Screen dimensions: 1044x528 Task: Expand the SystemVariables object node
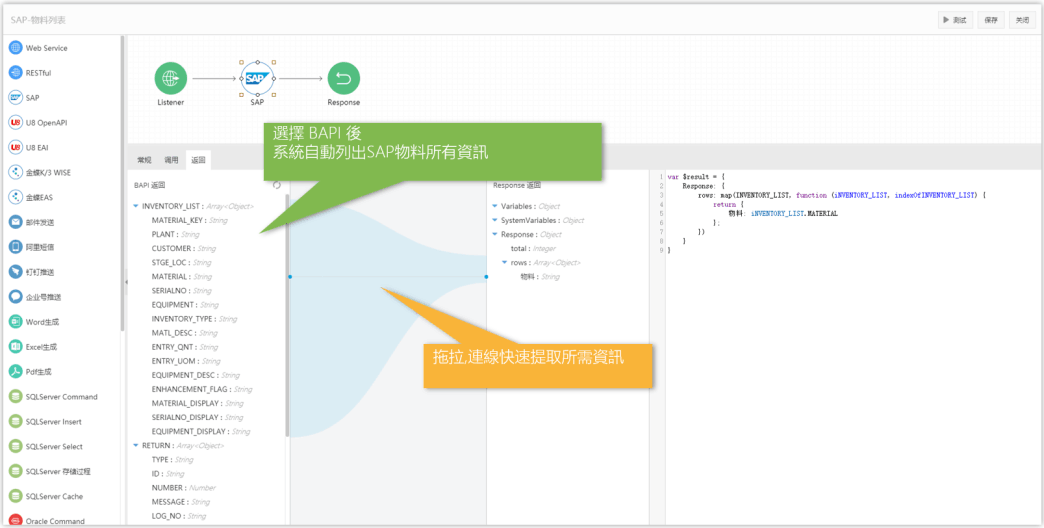495,220
